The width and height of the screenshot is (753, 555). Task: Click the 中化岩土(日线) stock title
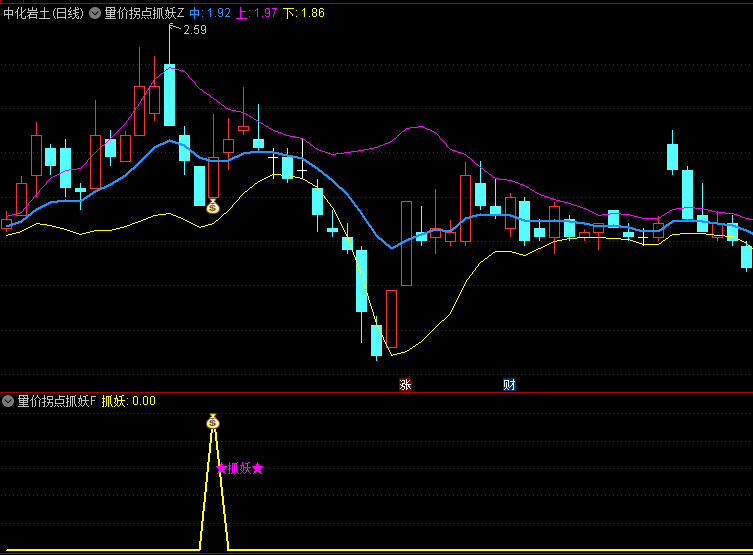tap(43, 13)
